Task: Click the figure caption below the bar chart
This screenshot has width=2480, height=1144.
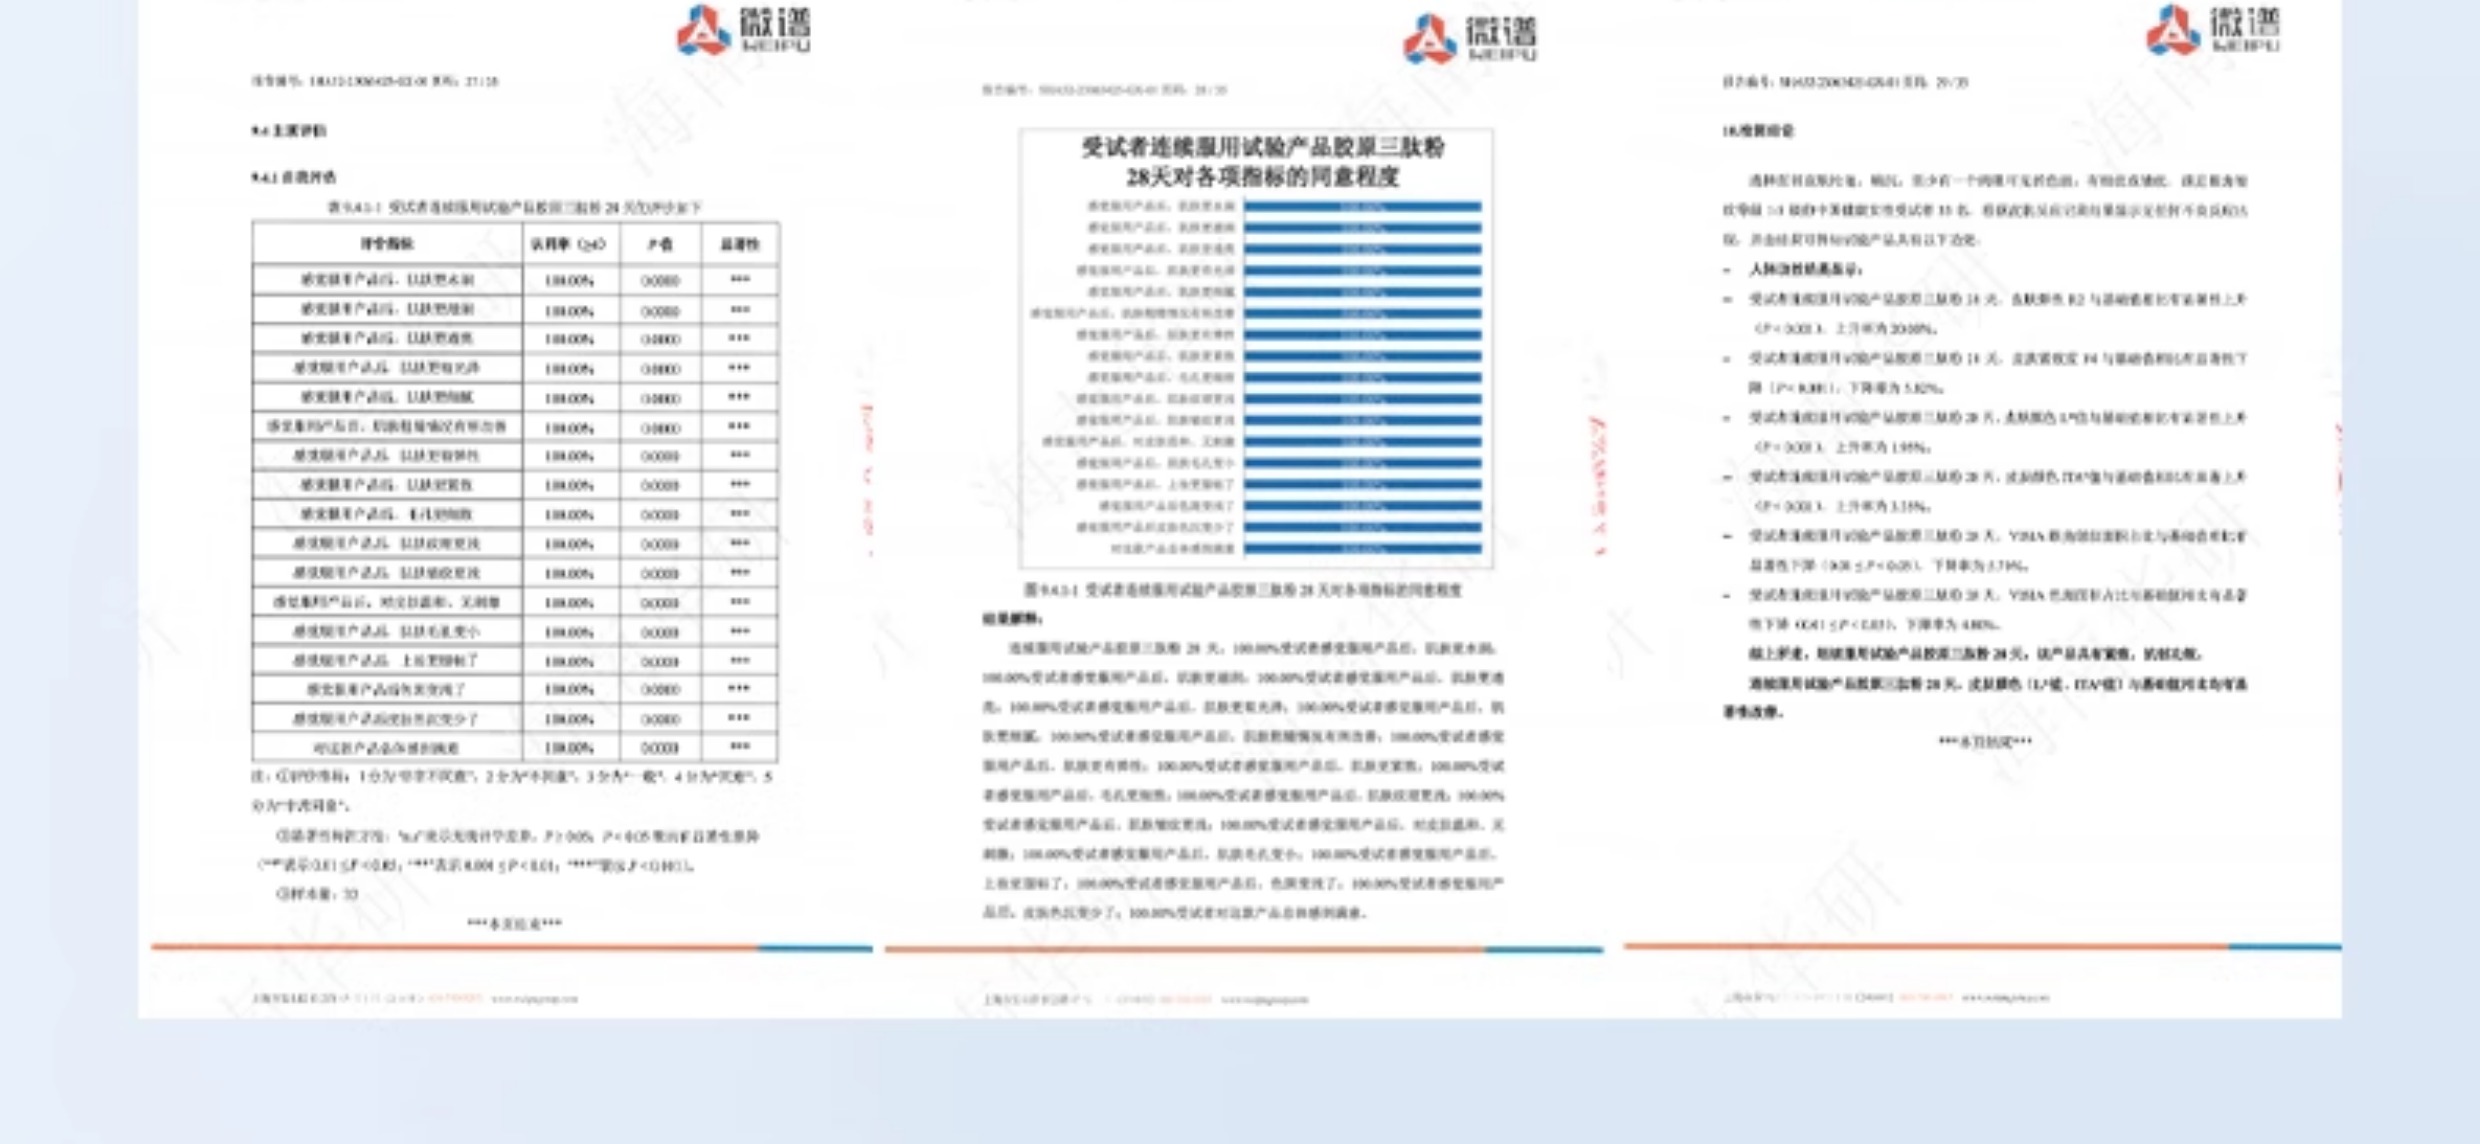Action: click(1242, 590)
